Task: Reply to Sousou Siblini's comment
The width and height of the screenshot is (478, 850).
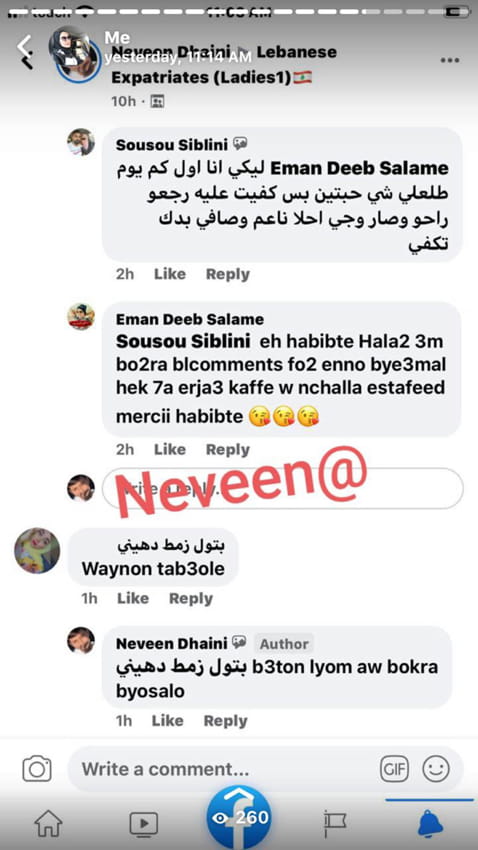Action: click(228, 274)
